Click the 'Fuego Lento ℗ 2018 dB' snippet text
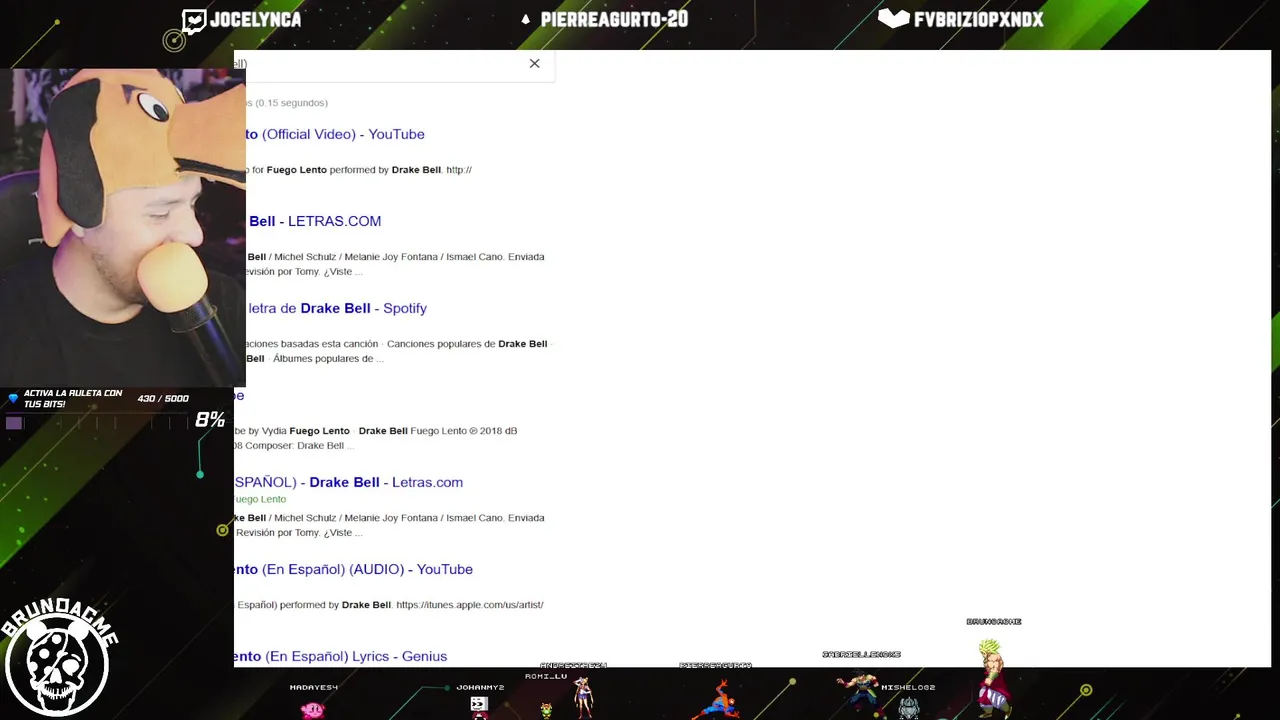The width and height of the screenshot is (1280, 720). tap(464, 431)
